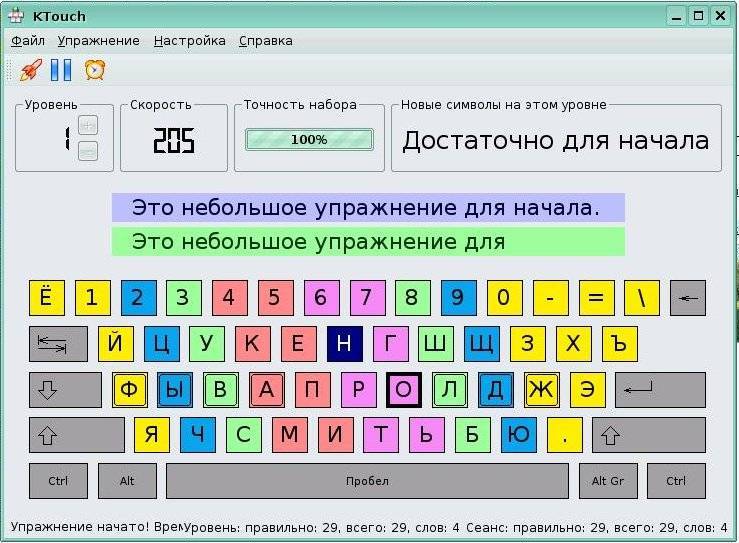
Task: Increase the level with plus stepper
Action: (88, 125)
